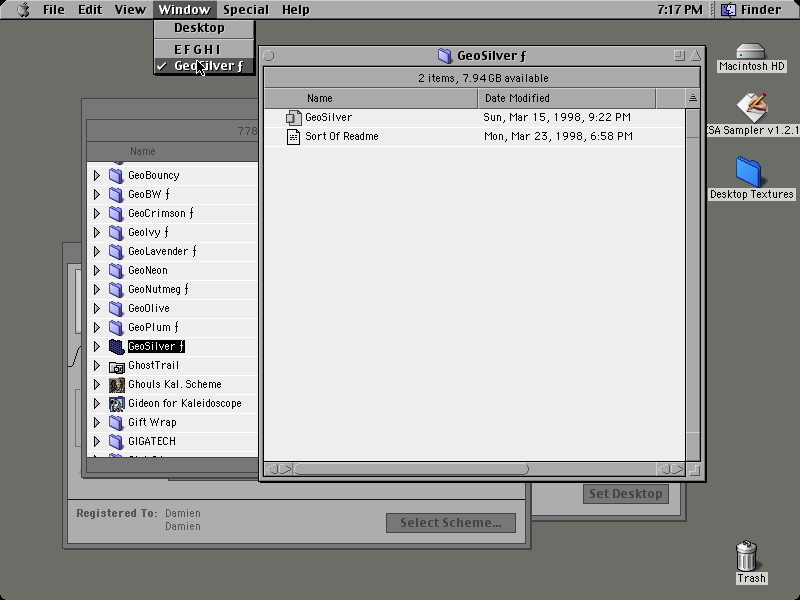The height and width of the screenshot is (600, 800).
Task: Sort by the Date Modified column header
Action: pos(567,98)
